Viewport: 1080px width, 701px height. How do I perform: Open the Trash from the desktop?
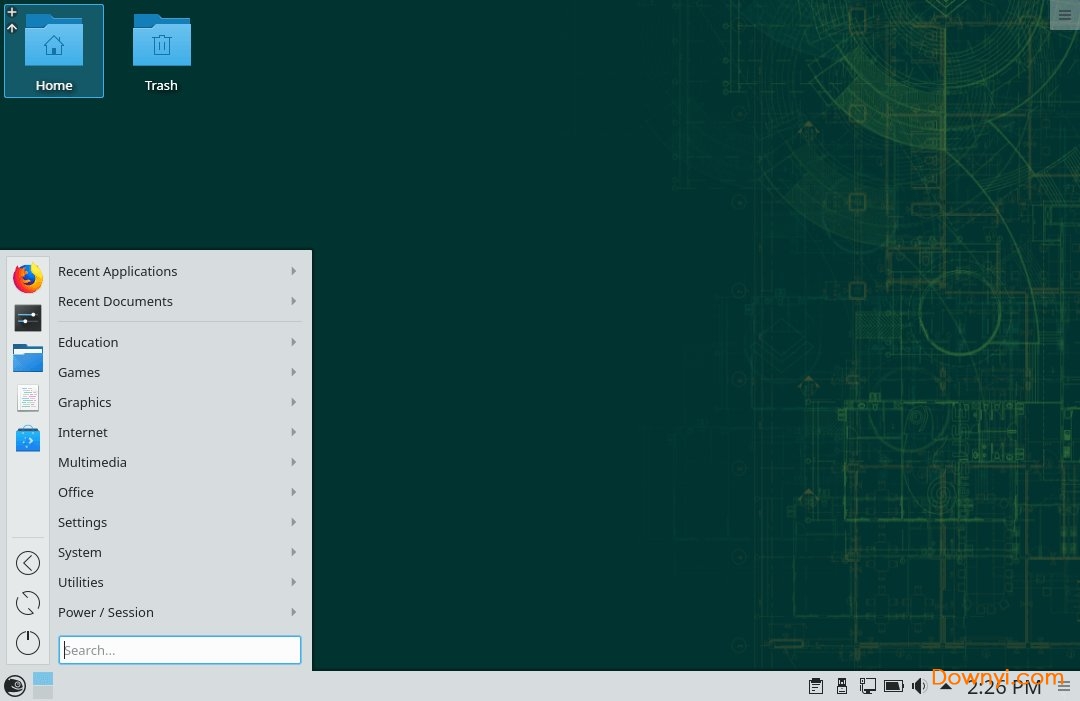[x=161, y=45]
